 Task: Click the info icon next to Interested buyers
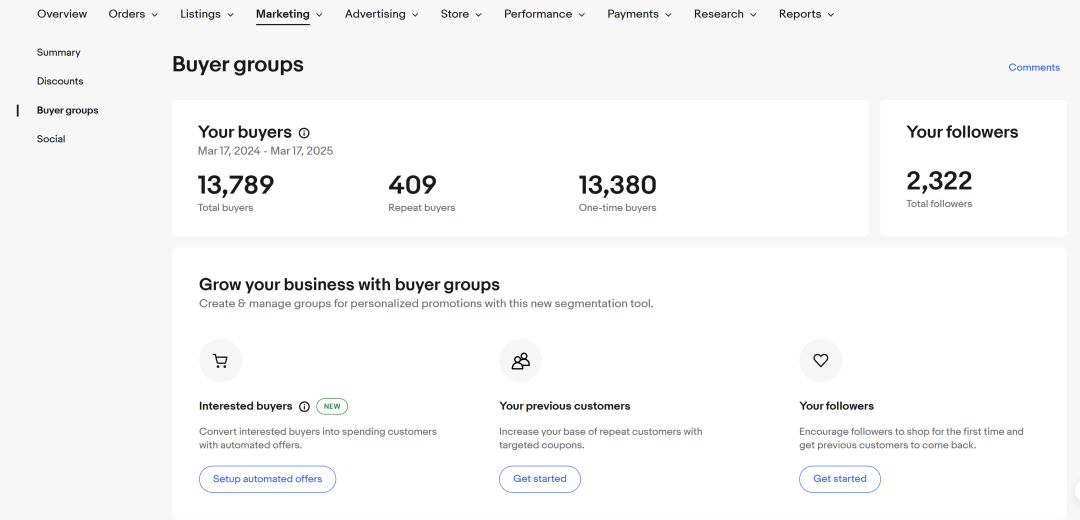[x=304, y=407]
